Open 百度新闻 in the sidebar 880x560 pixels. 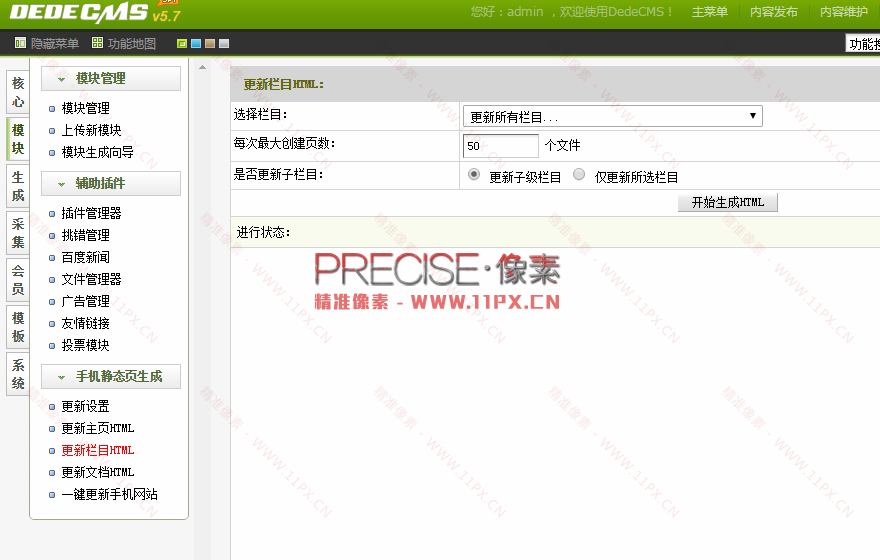click(85, 257)
